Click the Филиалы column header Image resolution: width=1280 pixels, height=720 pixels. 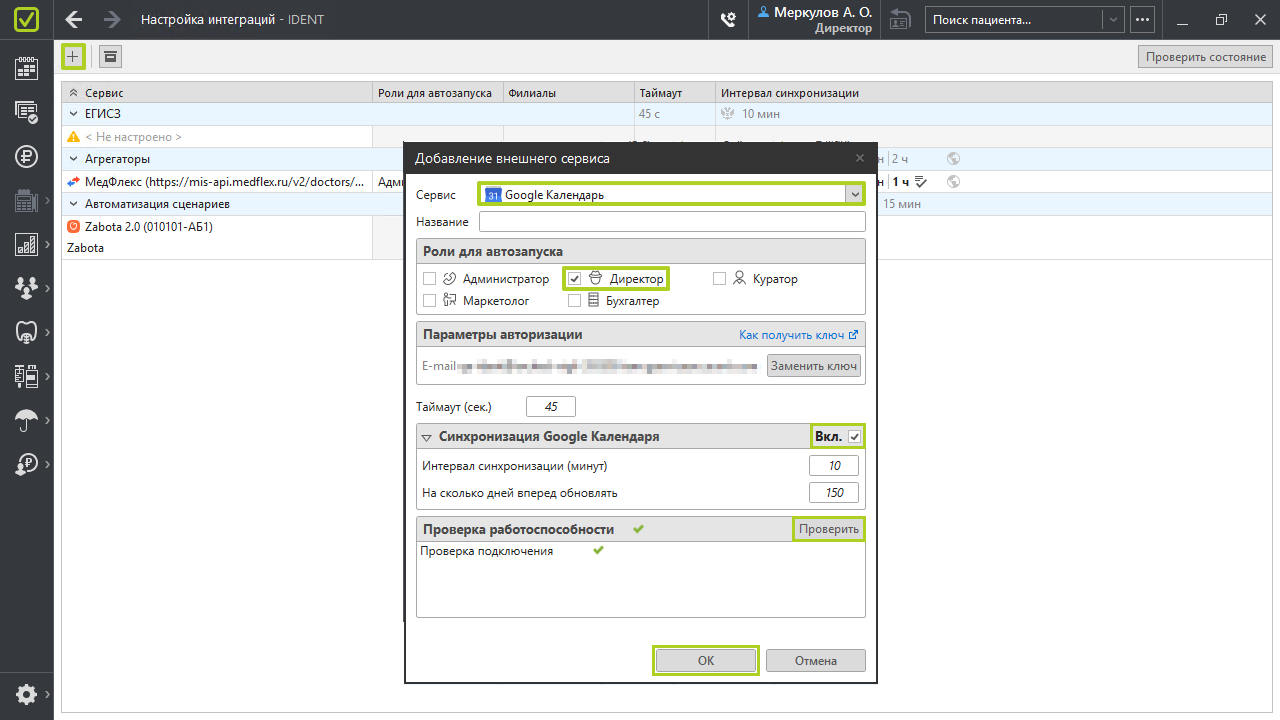(x=569, y=93)
